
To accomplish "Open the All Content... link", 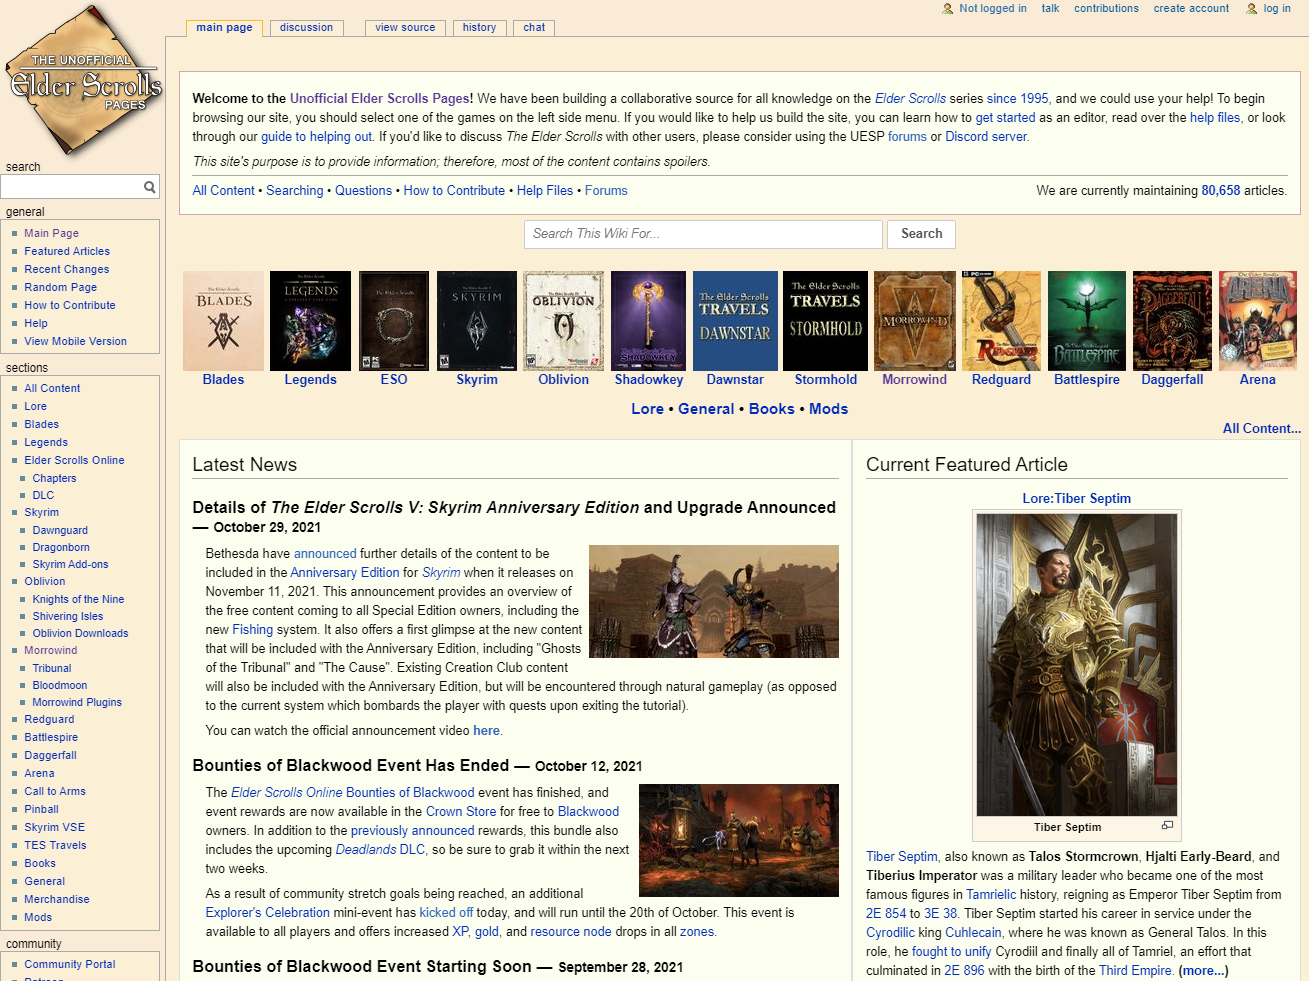I will pyautogui.click(x=1262, y=429).
